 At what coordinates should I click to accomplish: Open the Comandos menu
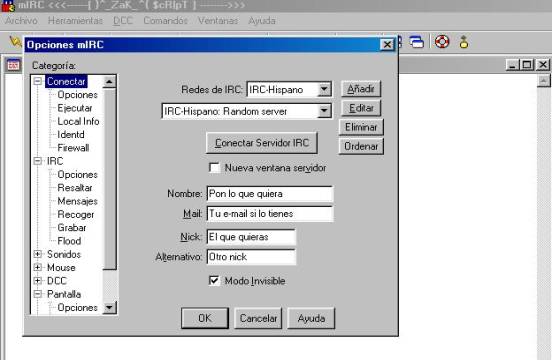point(165,21)
